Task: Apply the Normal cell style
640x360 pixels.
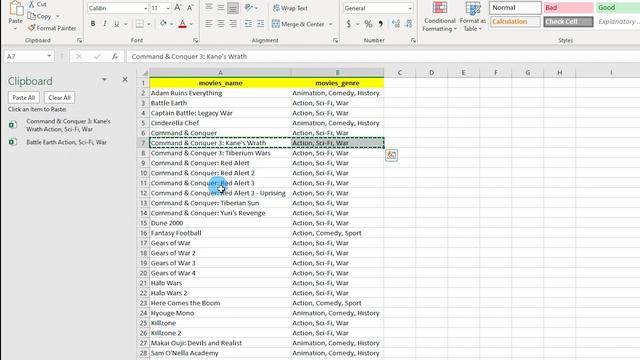Action: point(515,8)
